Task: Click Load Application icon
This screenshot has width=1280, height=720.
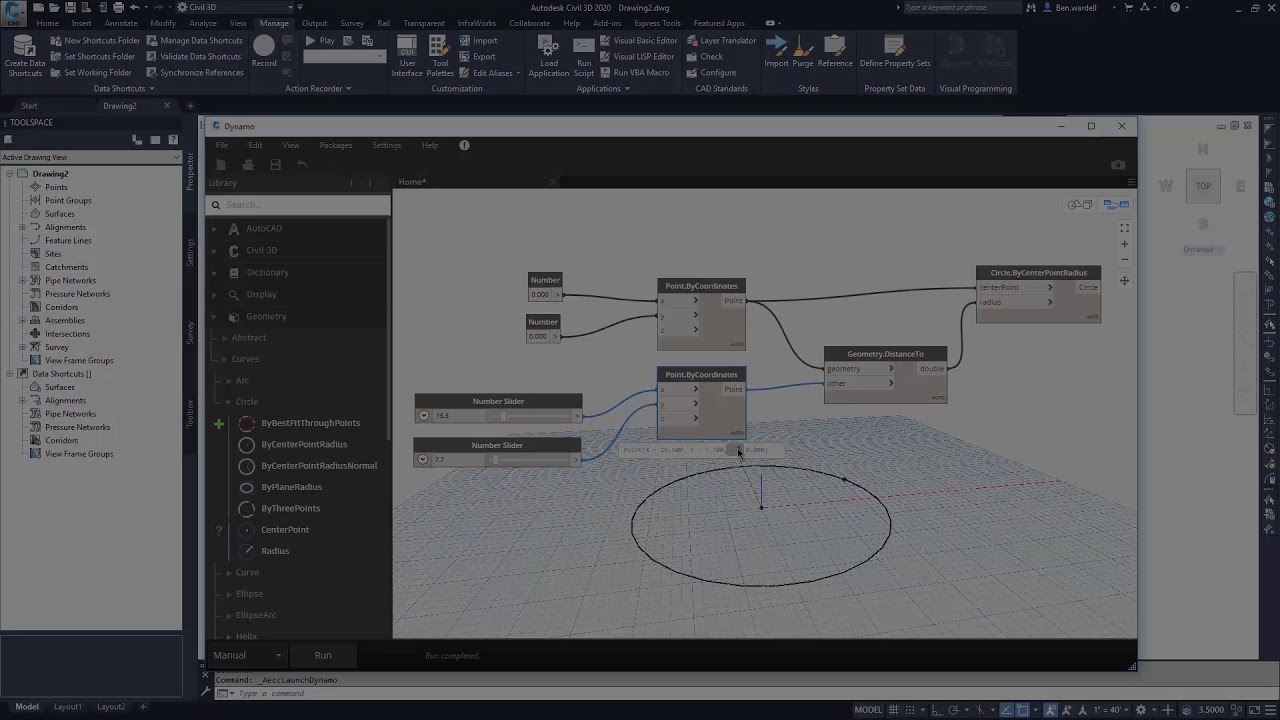Action: pos(548,46)
